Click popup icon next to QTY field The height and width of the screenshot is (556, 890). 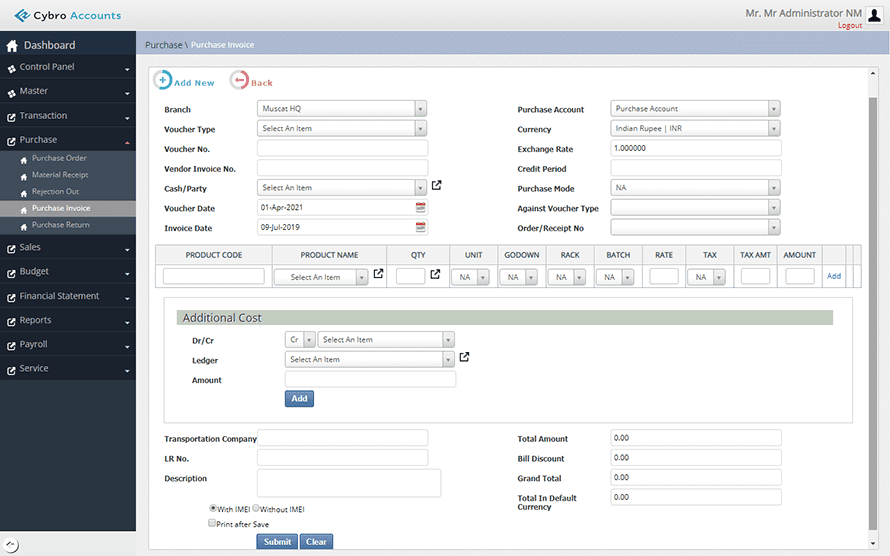(435, 274)
